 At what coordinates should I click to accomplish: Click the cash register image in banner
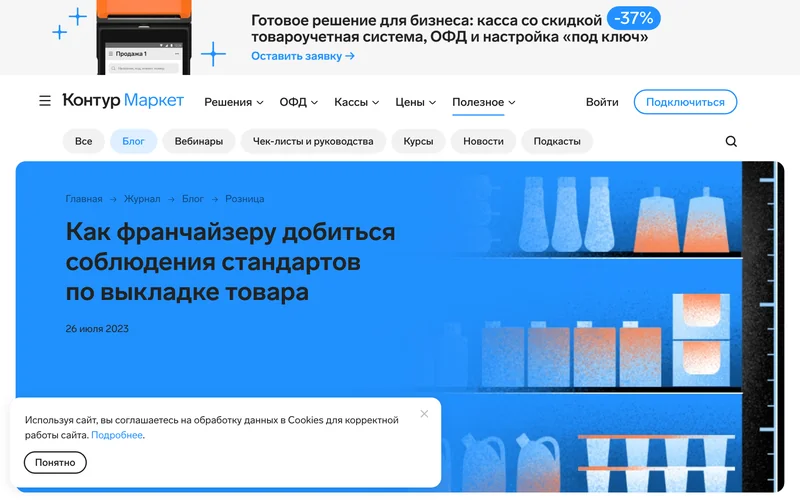(x=144, y=37)
